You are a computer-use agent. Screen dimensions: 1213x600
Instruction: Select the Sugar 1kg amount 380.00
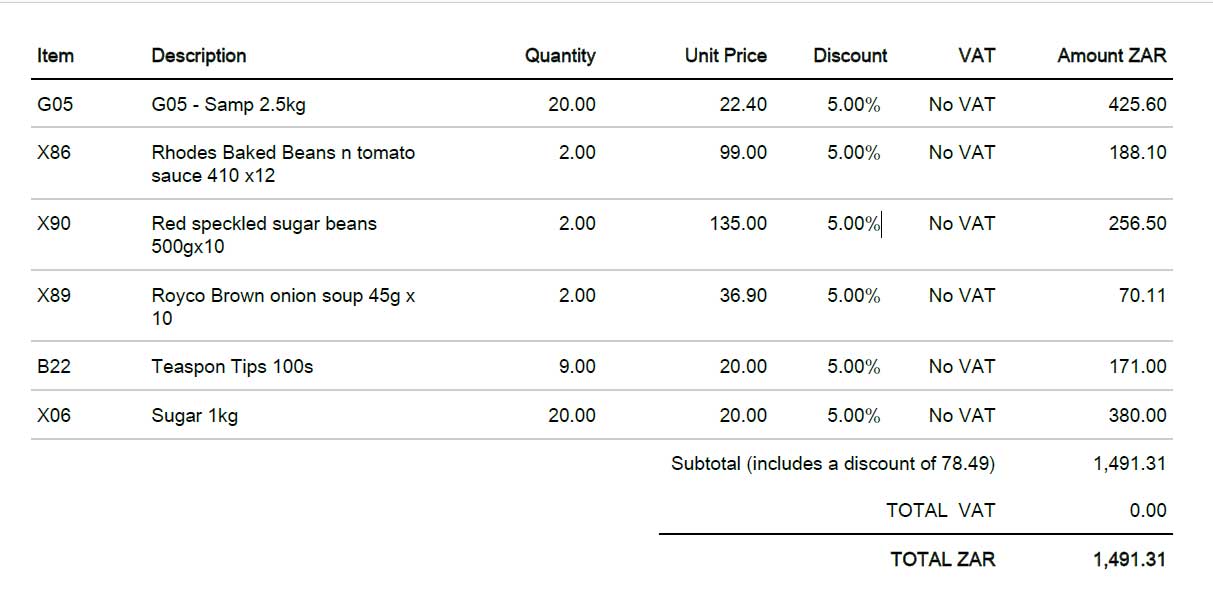click(x=1137, y=416)
